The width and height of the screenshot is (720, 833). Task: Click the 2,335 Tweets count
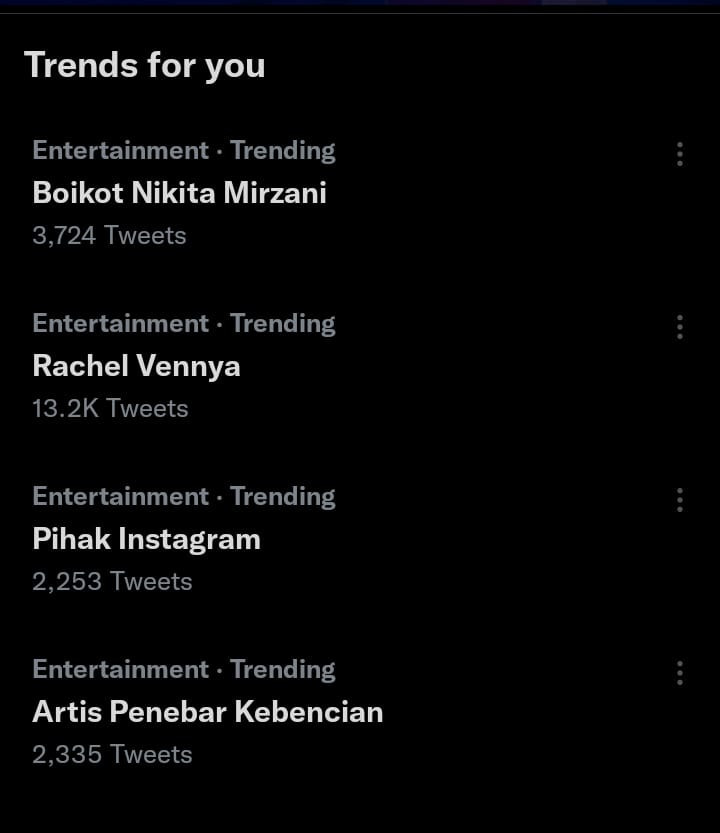pyautogui.click(x=112, y=755)
